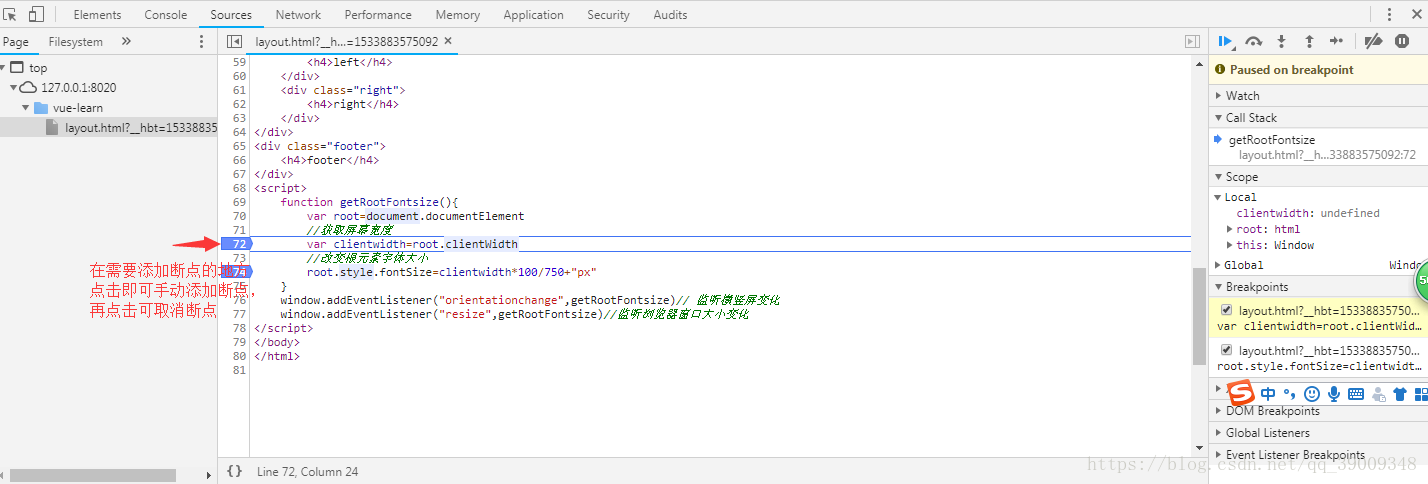The height and width of the screenshot is (484, 1428).
Task: Click the Sogou input method S logo
Action: [1240, 392]
